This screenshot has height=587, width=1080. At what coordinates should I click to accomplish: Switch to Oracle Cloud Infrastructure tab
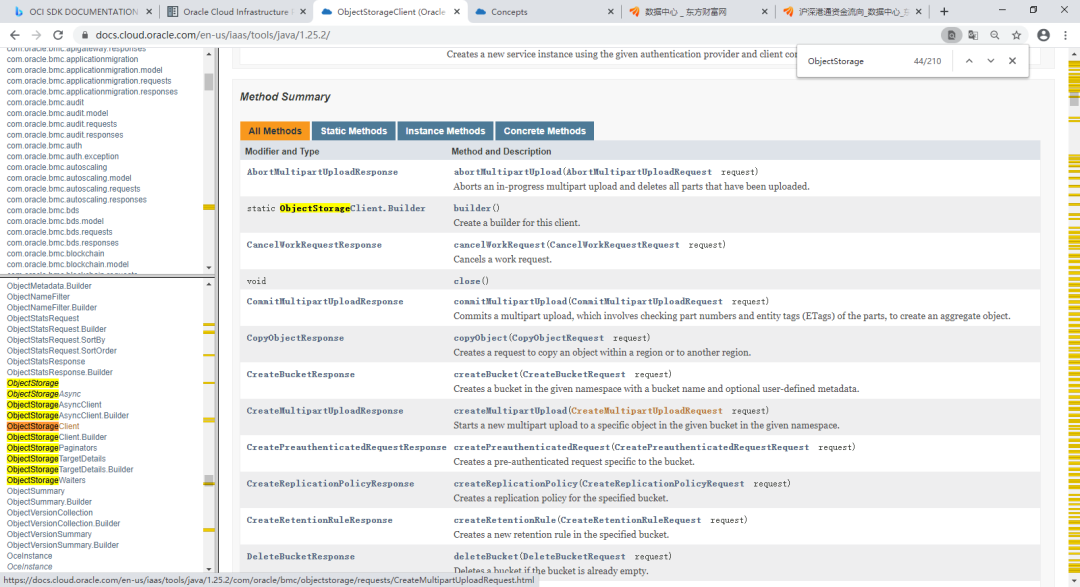pos(234,12)
